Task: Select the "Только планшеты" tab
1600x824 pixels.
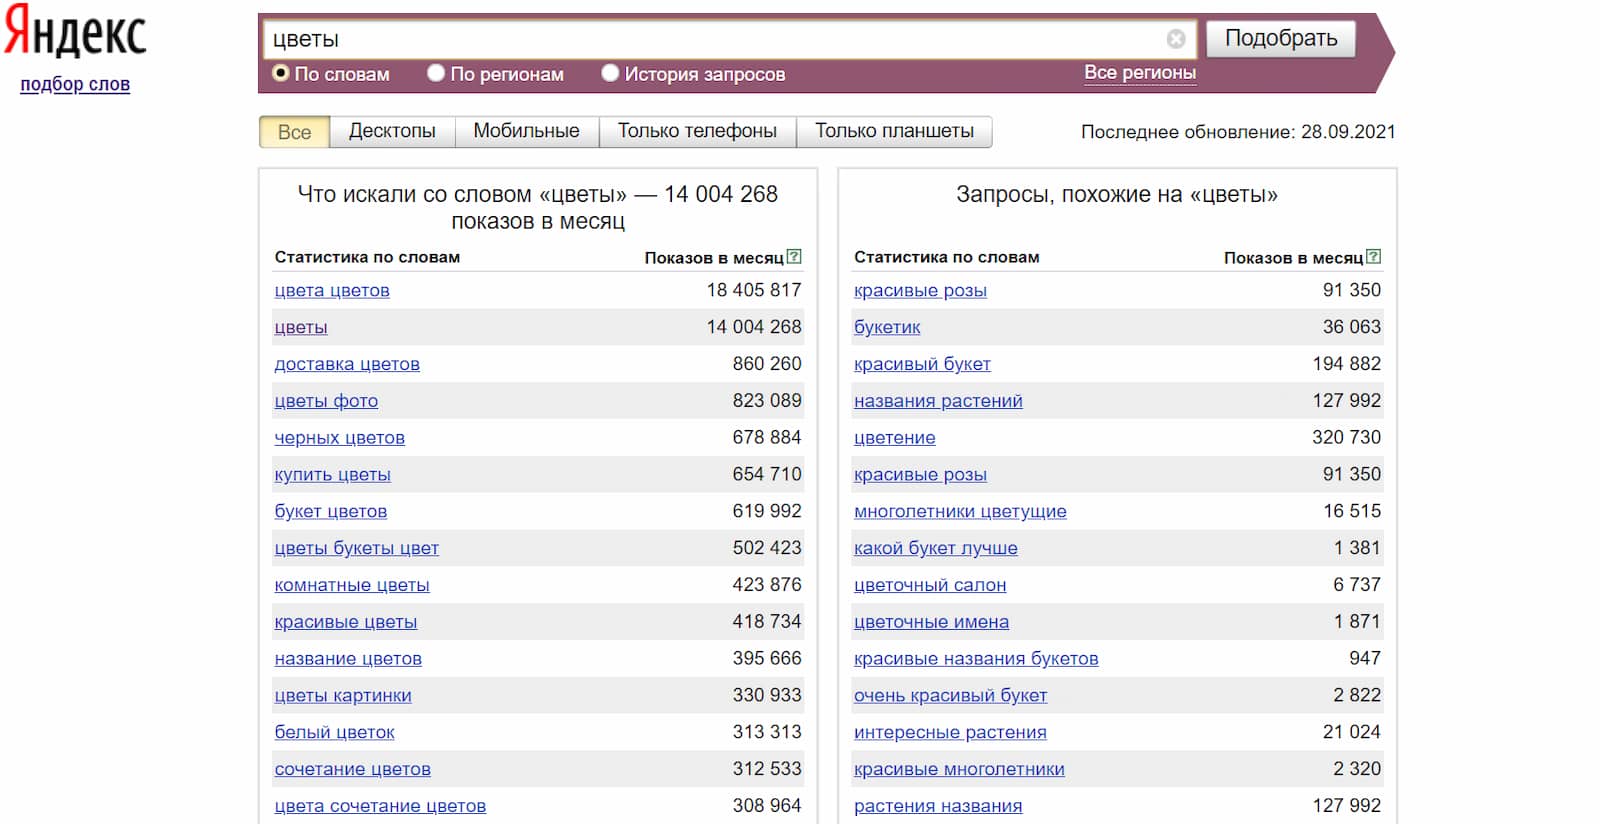Action: pyautogui.click(x=894, y=131)
